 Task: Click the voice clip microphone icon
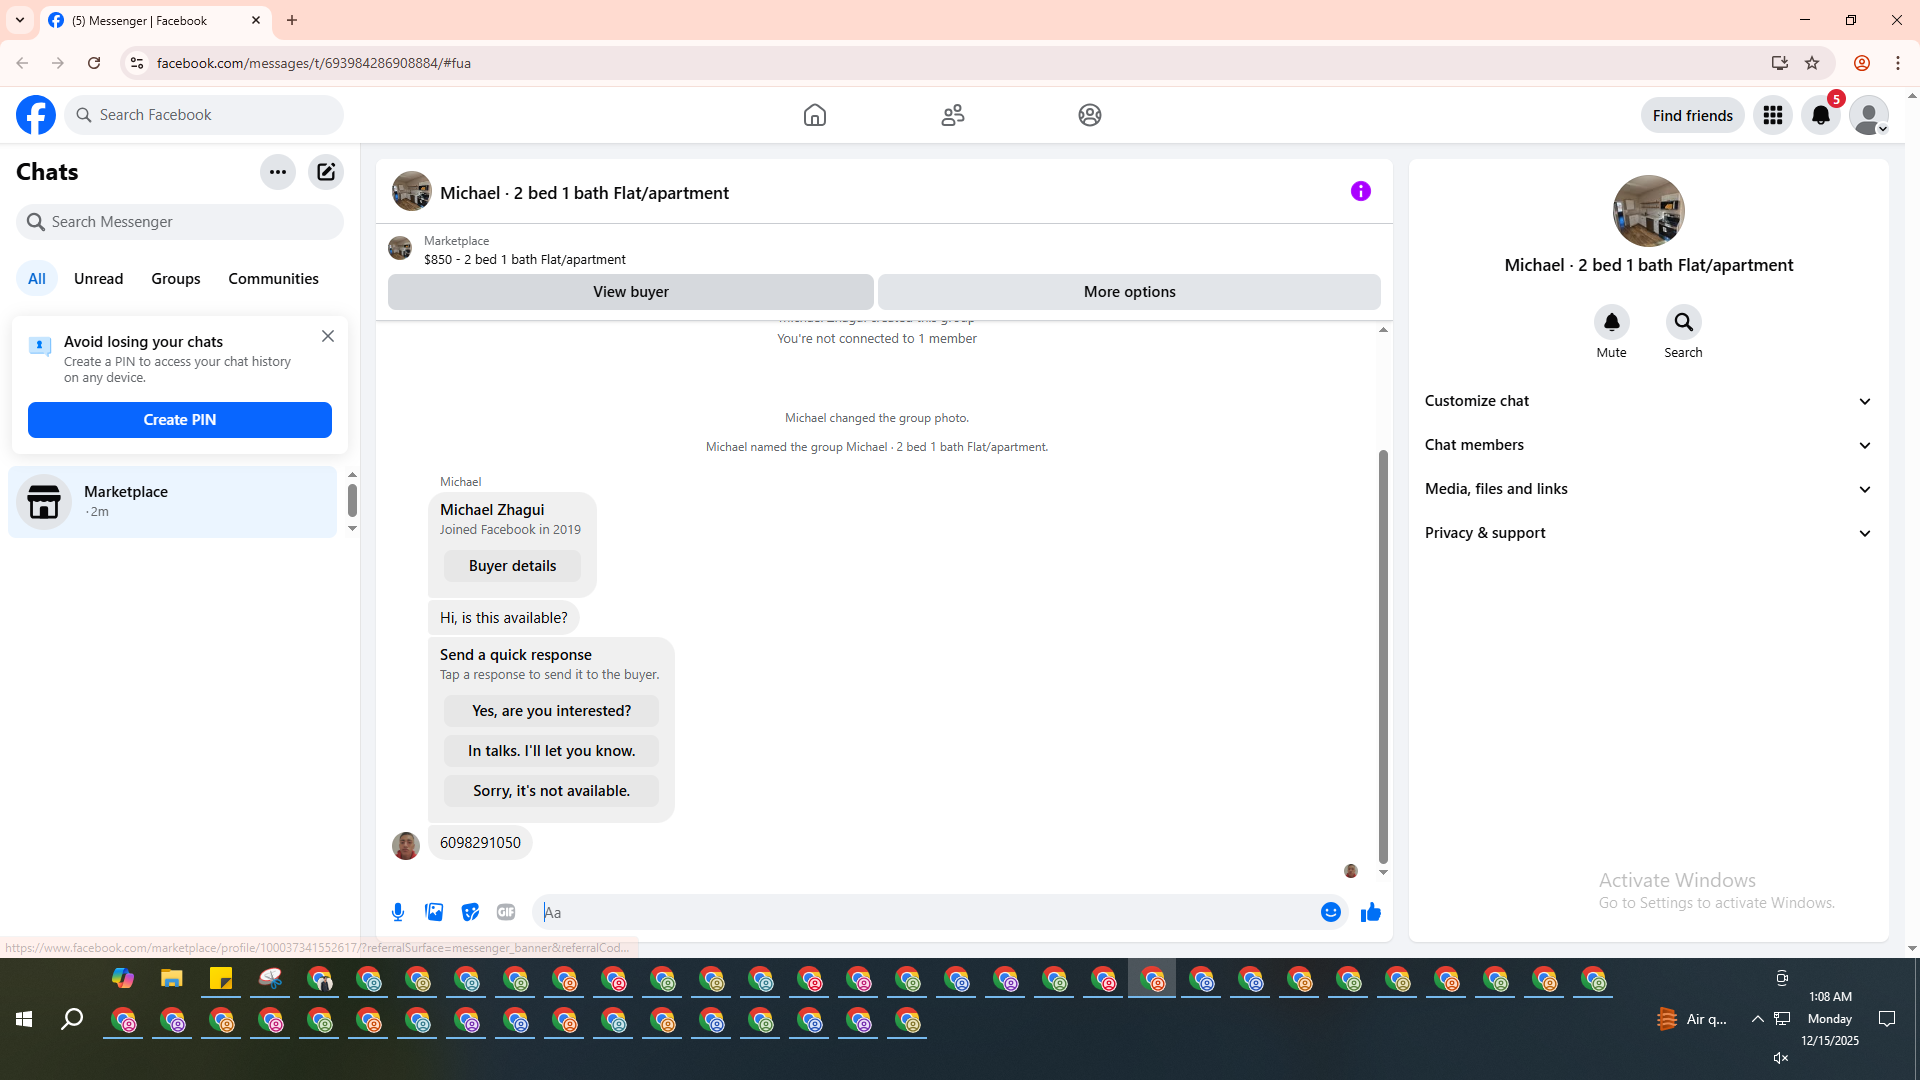(x=398, y=912)
